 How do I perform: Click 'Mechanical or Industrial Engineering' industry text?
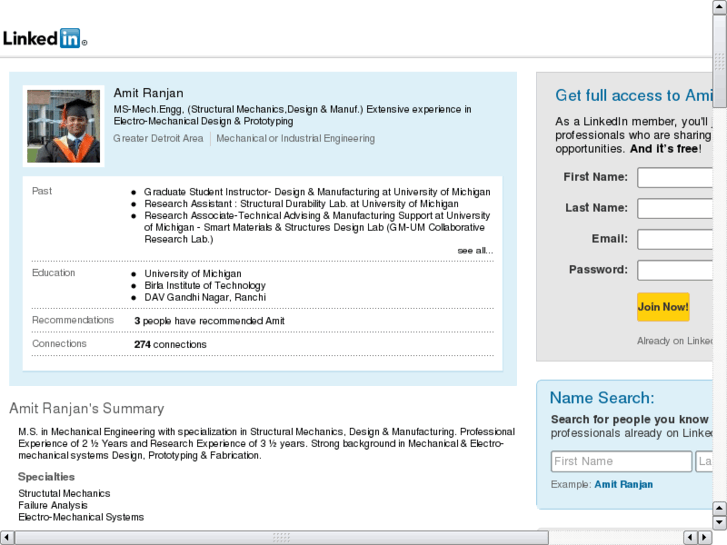click(x=295, y=138)
